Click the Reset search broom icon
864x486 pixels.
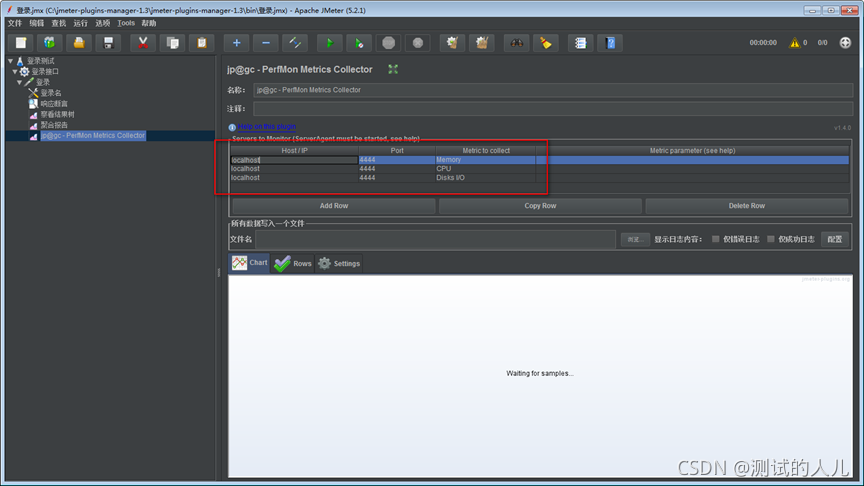546,43
